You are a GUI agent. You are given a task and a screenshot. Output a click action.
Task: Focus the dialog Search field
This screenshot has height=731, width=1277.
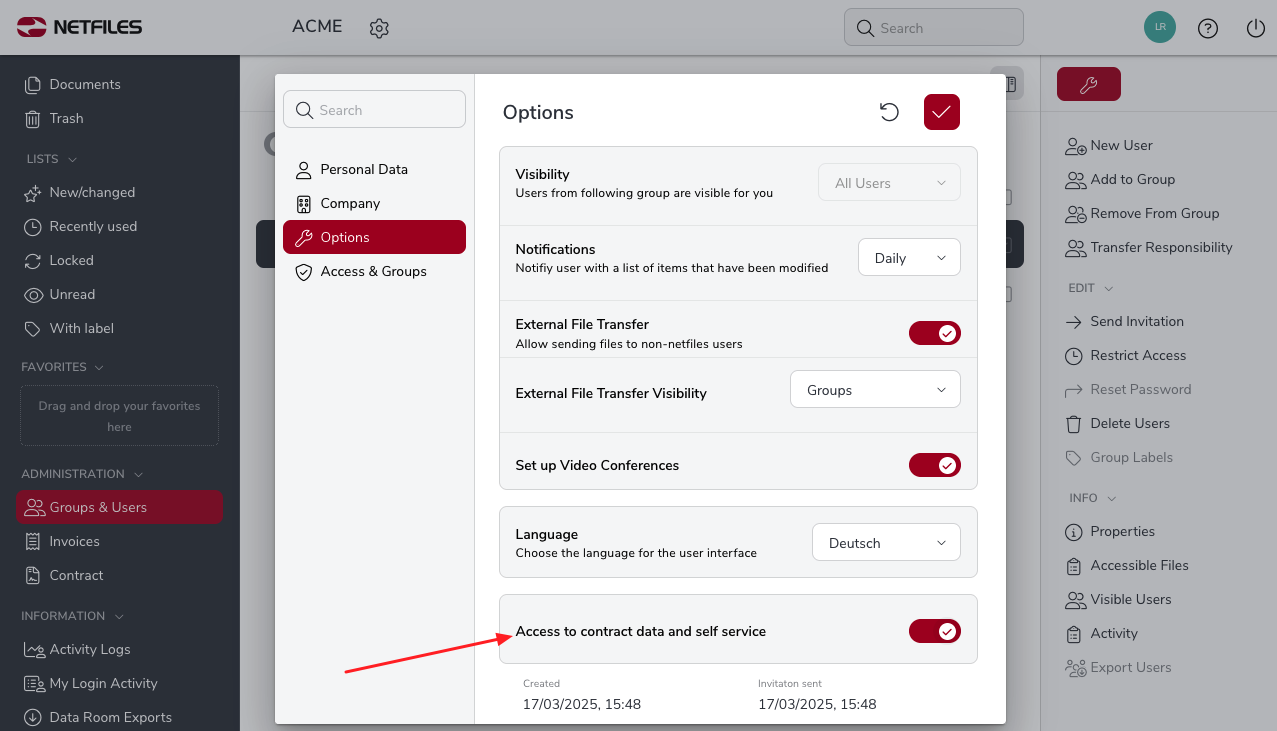click(x=374, y=110)
